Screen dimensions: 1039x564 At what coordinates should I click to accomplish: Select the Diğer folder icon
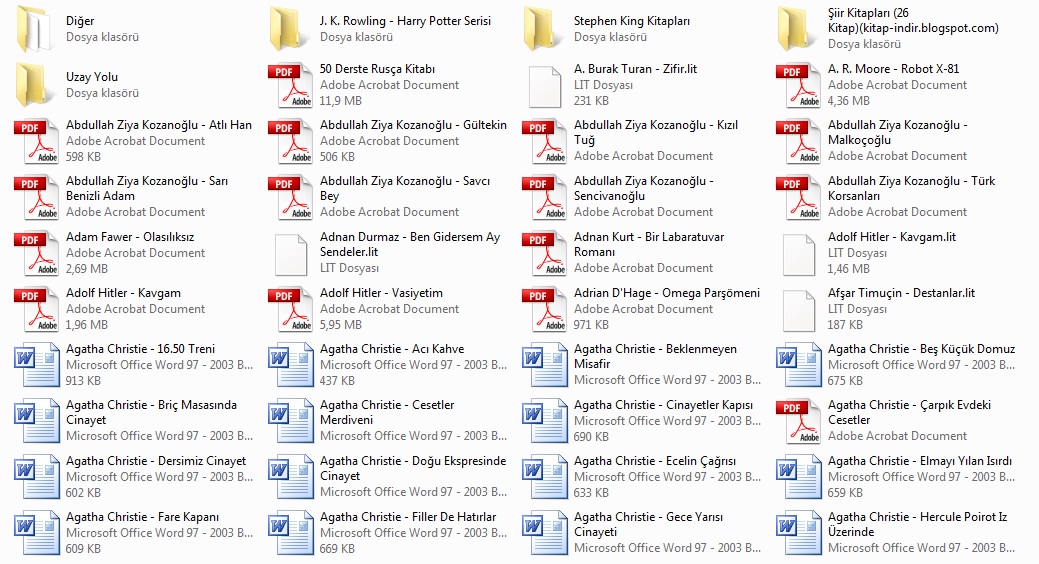[x=34, y=29]
